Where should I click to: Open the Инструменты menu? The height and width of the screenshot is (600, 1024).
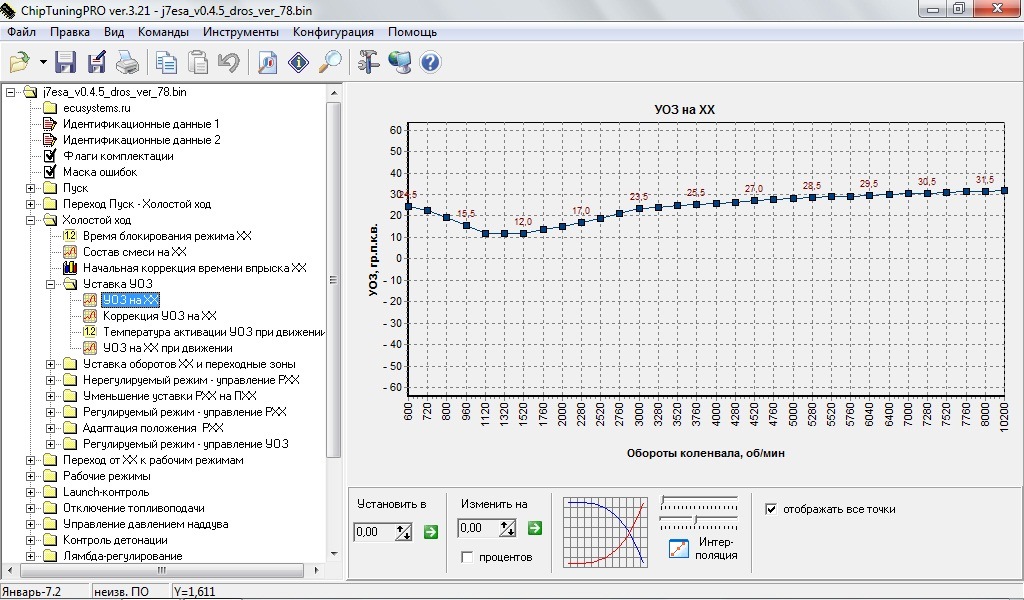coord(240,32)
